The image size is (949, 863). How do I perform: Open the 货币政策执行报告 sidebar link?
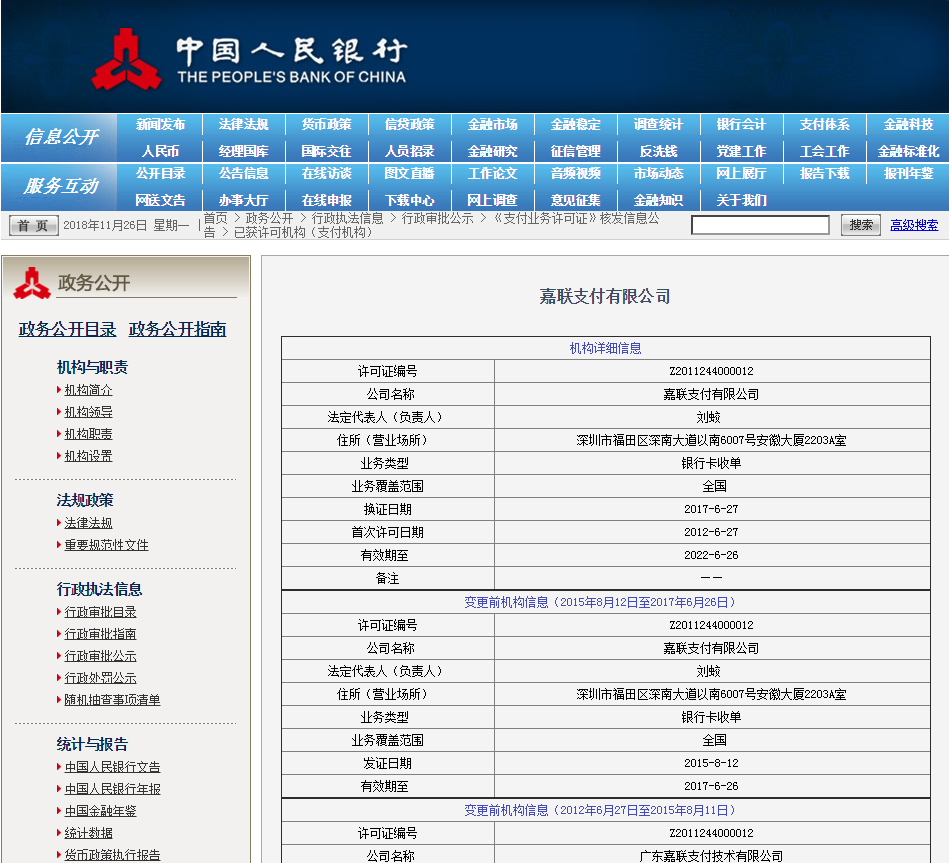pos(113,855)
